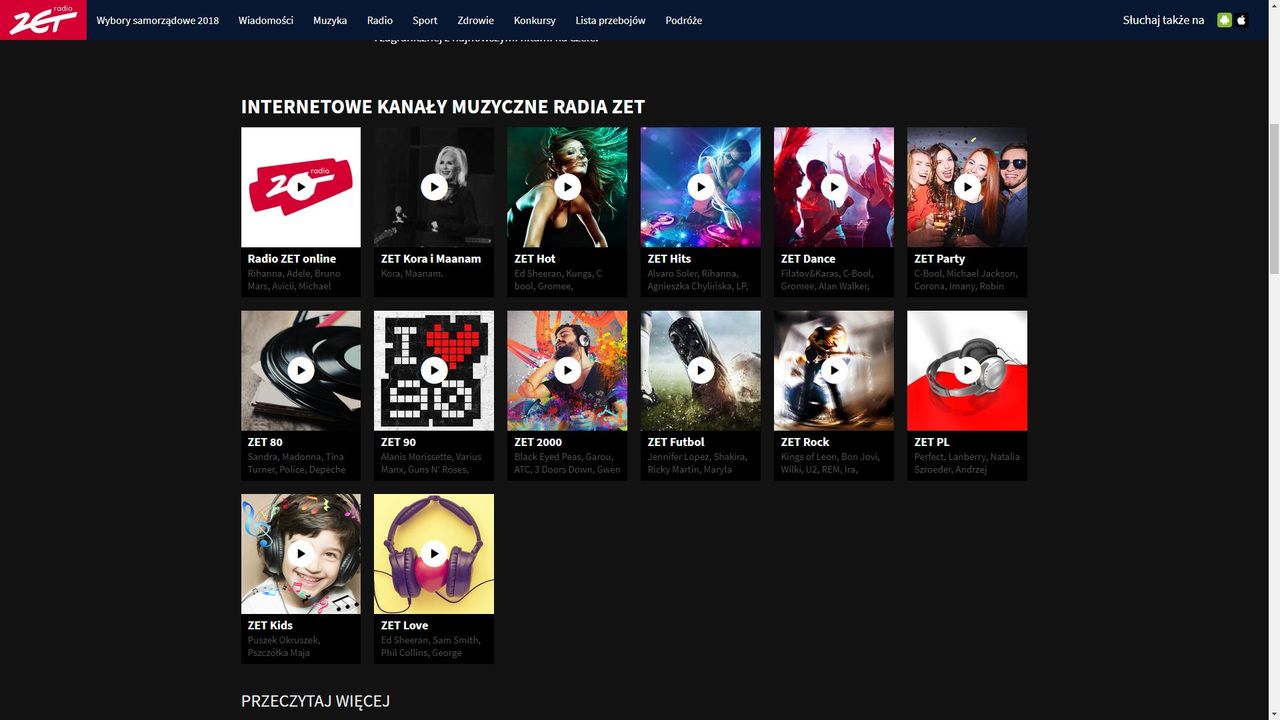Play the ZET PL channel
The image size is (1280, 720).
coord(967,370)
